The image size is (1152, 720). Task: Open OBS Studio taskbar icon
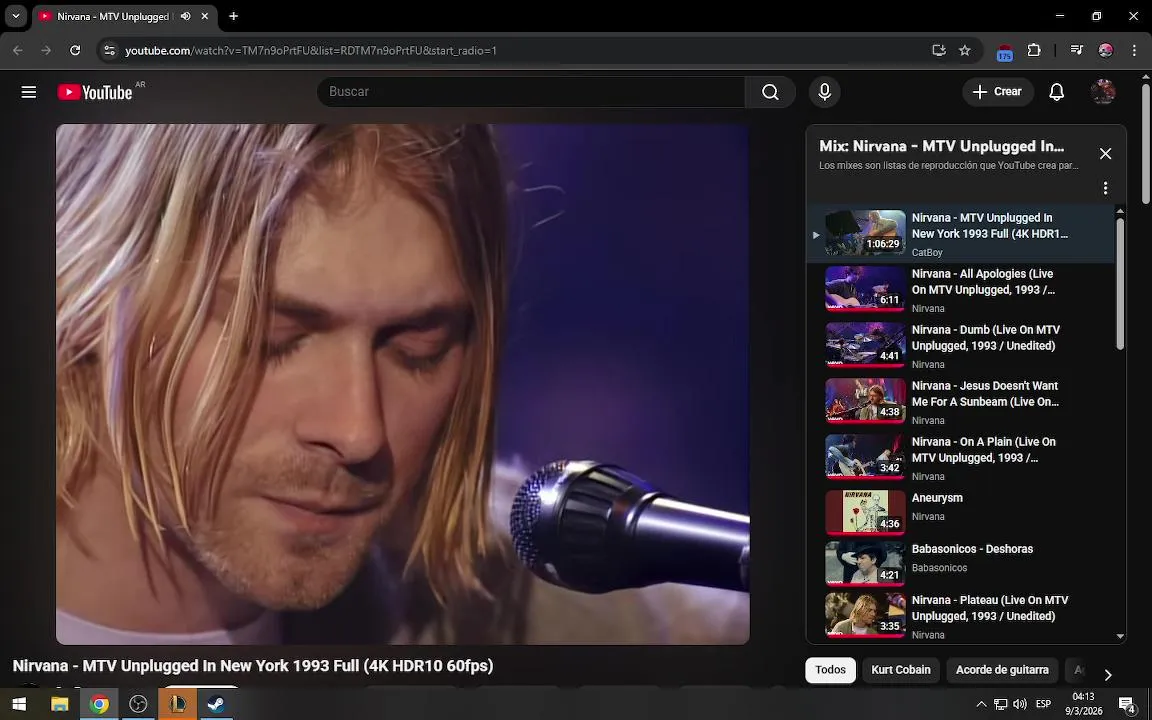pyautogui.click(x=138, y=704)
